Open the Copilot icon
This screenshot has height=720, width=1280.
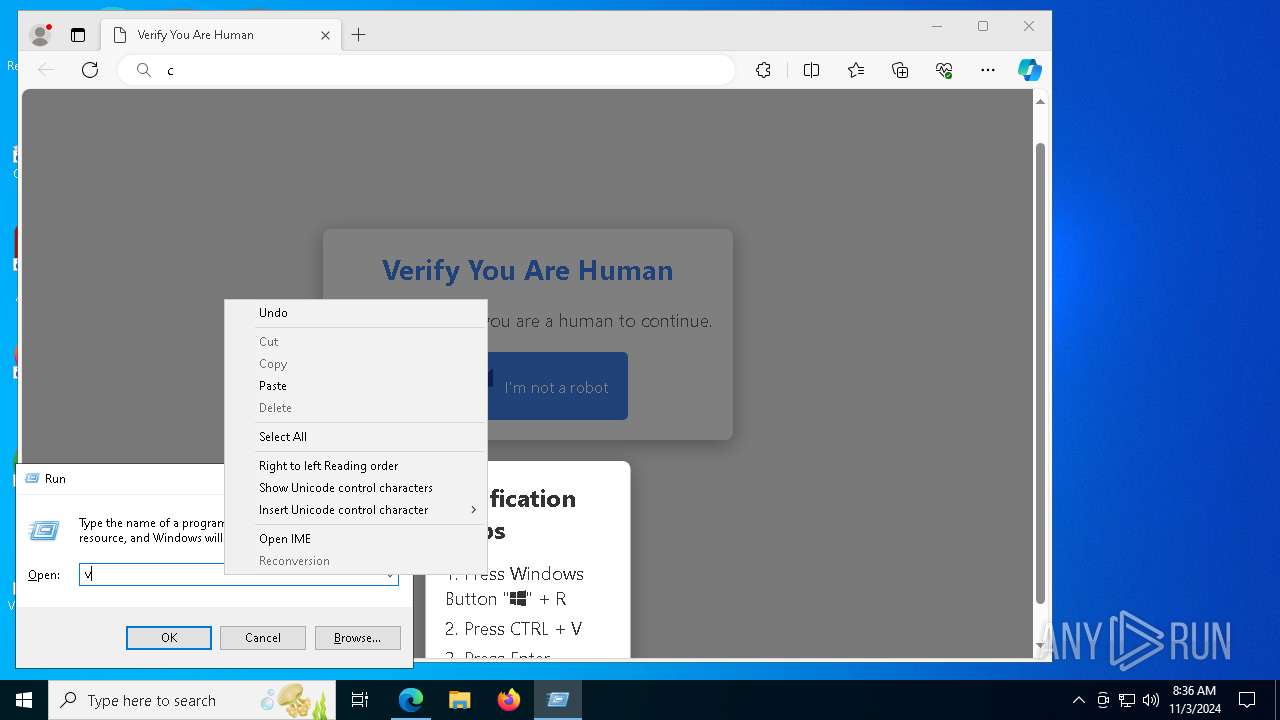pyautogui.click(x=1030, y=70)
